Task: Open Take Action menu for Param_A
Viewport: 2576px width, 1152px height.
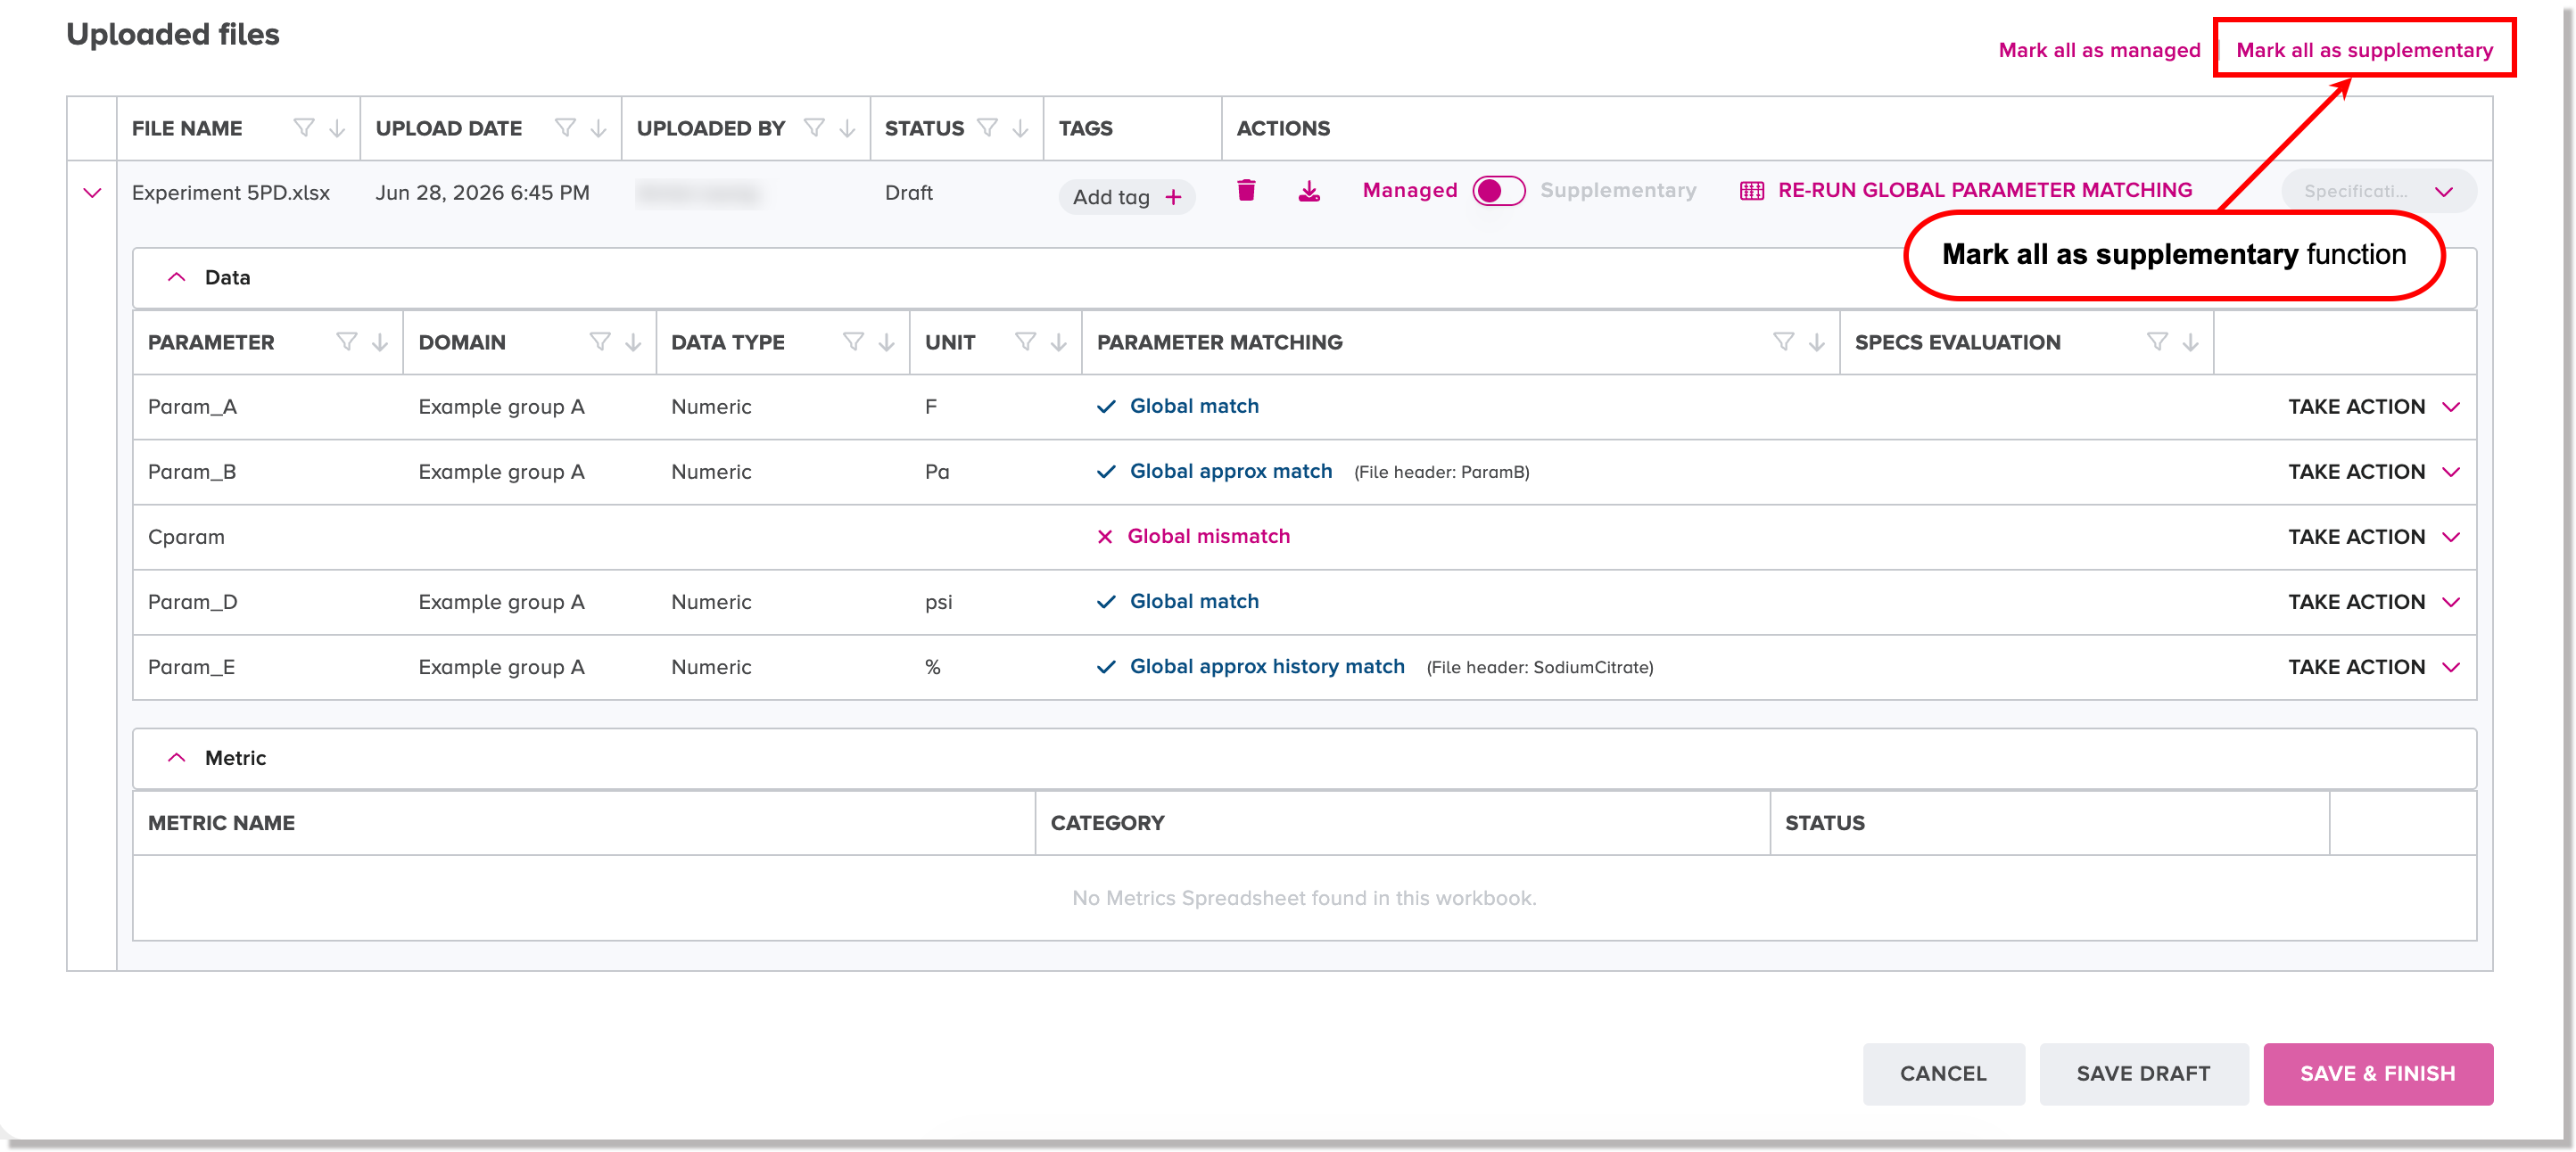Action: pos(2373,407)
